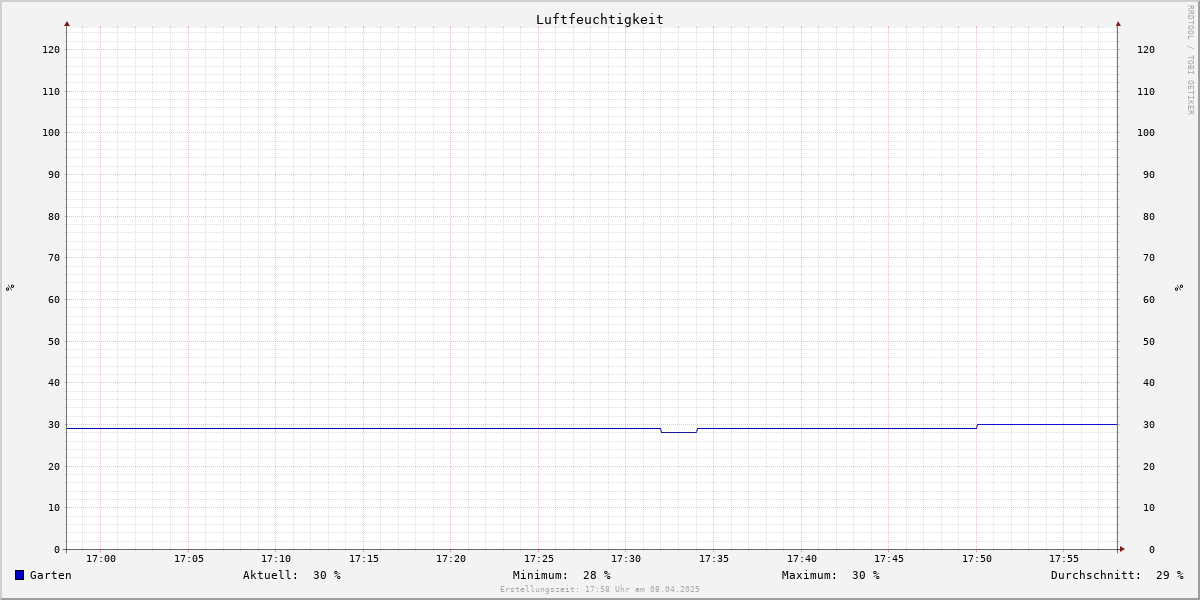Click the 17:55 time axis label
Image resolution: width=1200 pixels, height=600 pixels.
click(x=1064, y=559)
